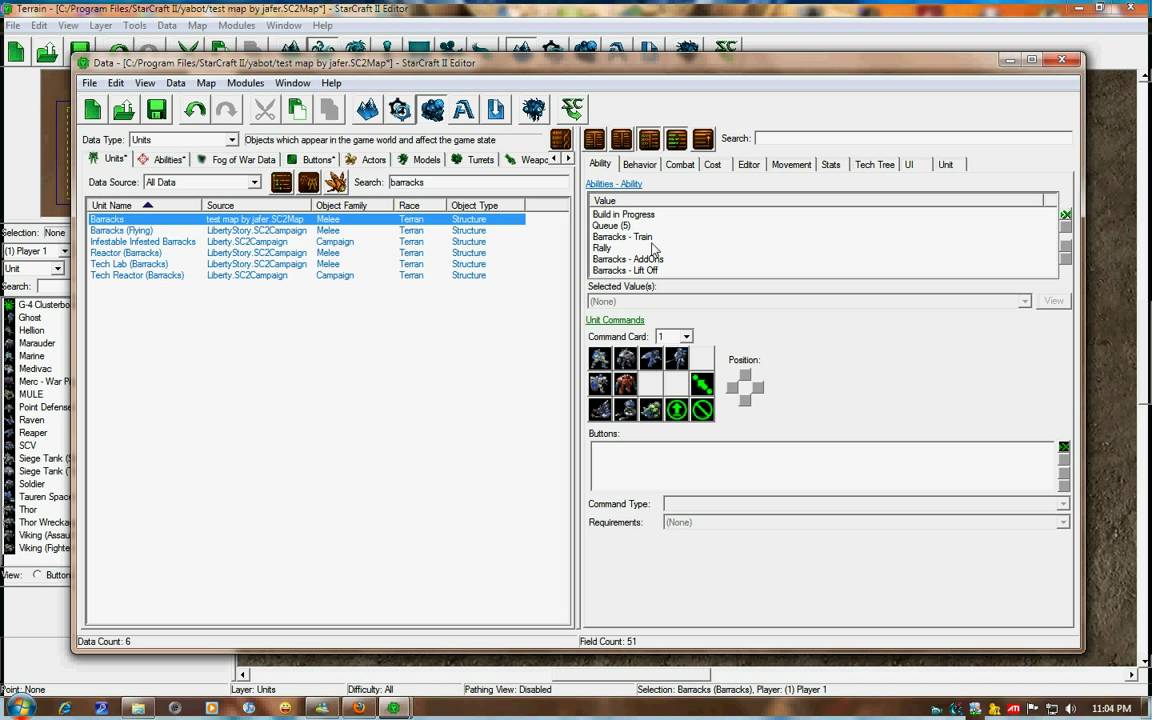Toggle the list view icon beside Data Source

coord(281,182)
